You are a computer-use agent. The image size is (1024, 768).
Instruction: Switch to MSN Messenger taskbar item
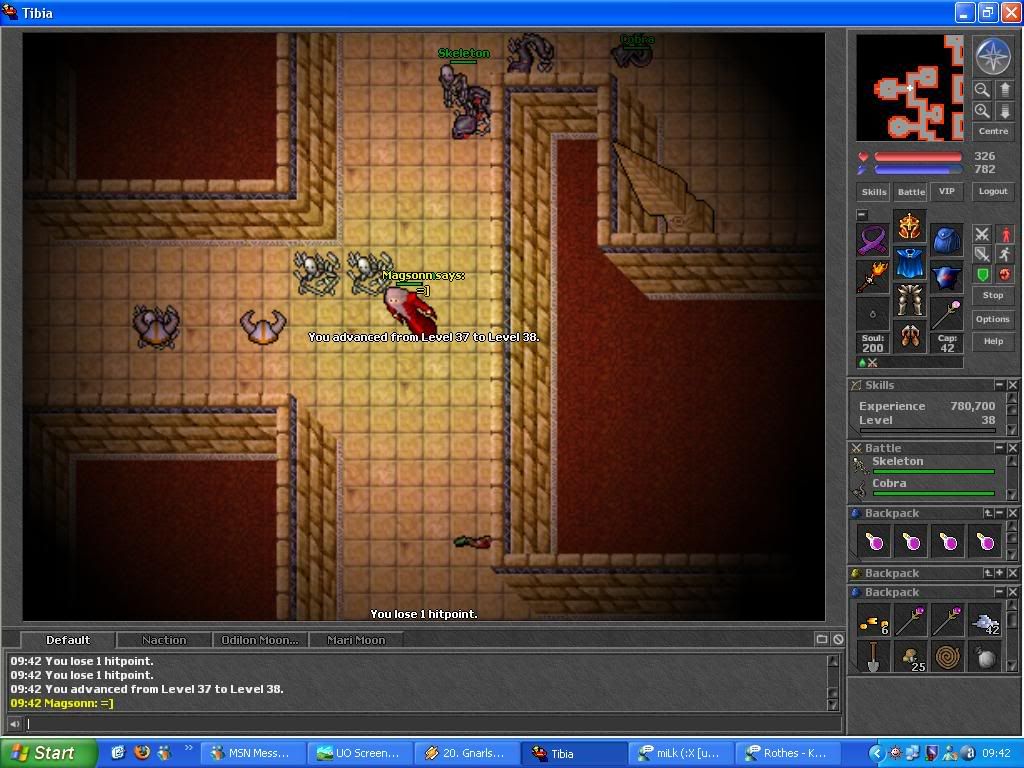(x=251, y=753)
